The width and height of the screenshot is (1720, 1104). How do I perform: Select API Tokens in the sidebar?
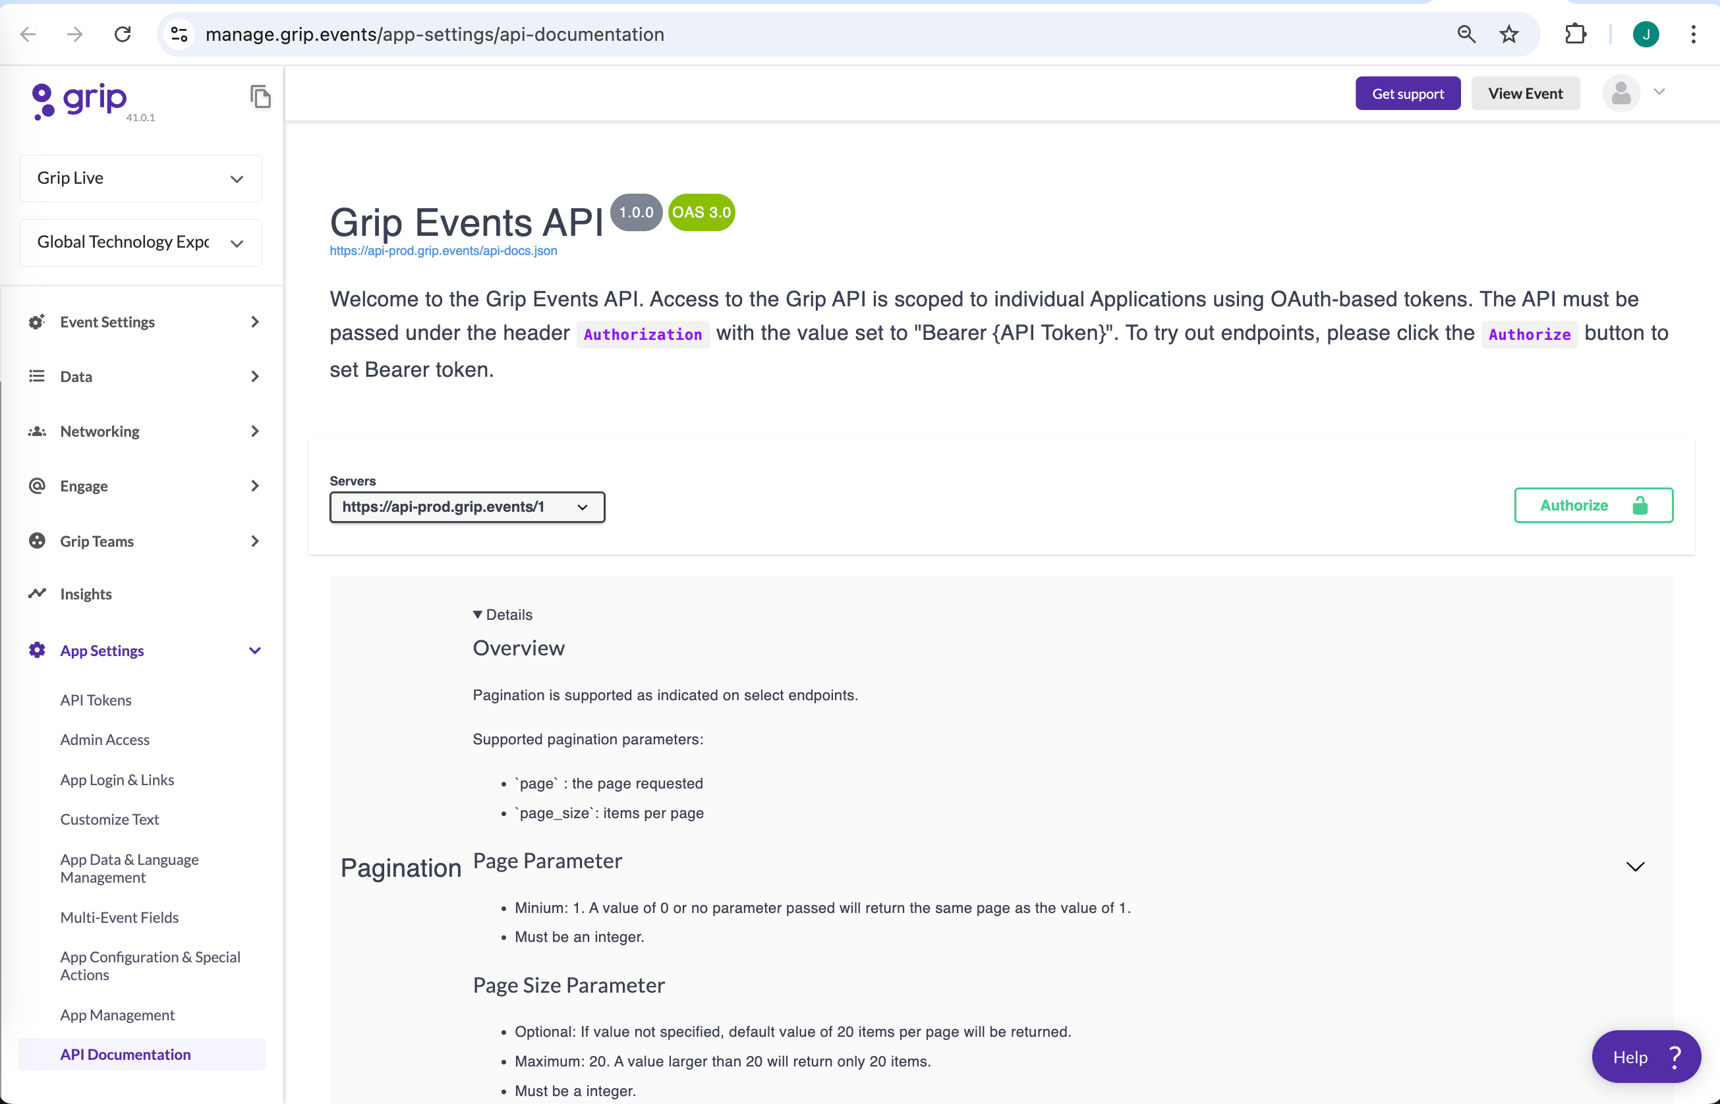click(96, 700)
